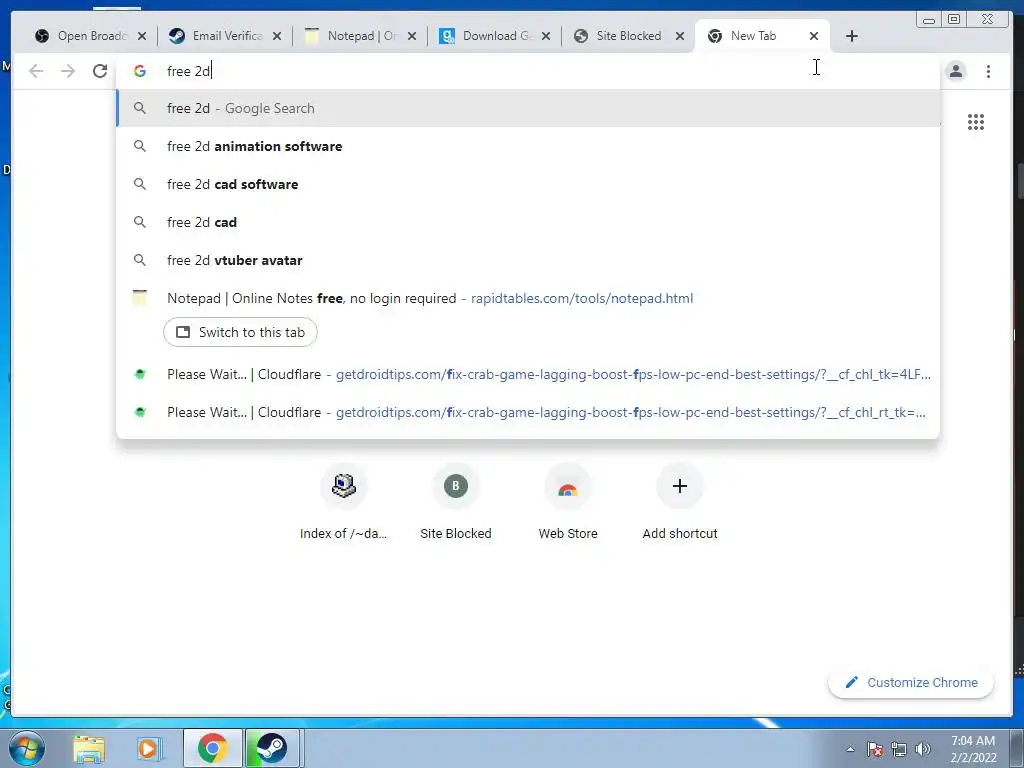Show hidden system tray icons

[850, 749]
